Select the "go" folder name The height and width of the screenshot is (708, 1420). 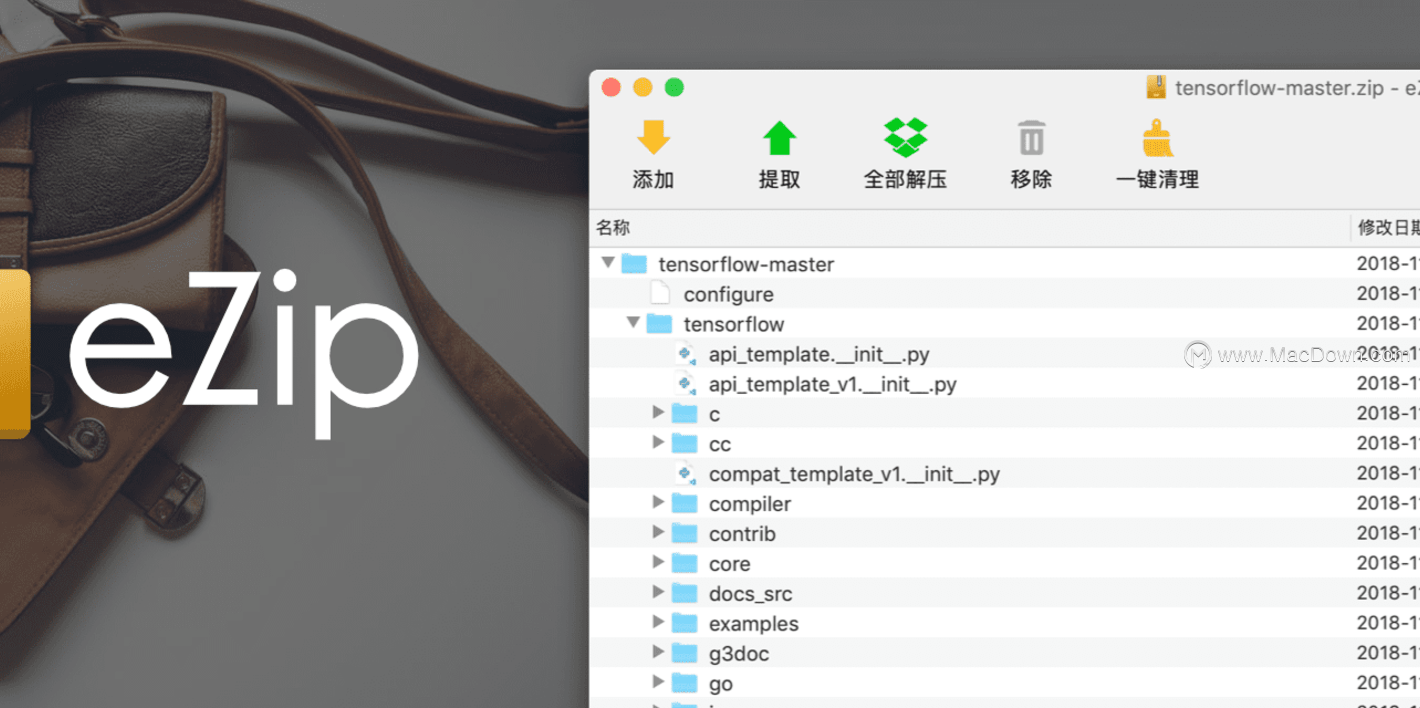tap(721, 684)
